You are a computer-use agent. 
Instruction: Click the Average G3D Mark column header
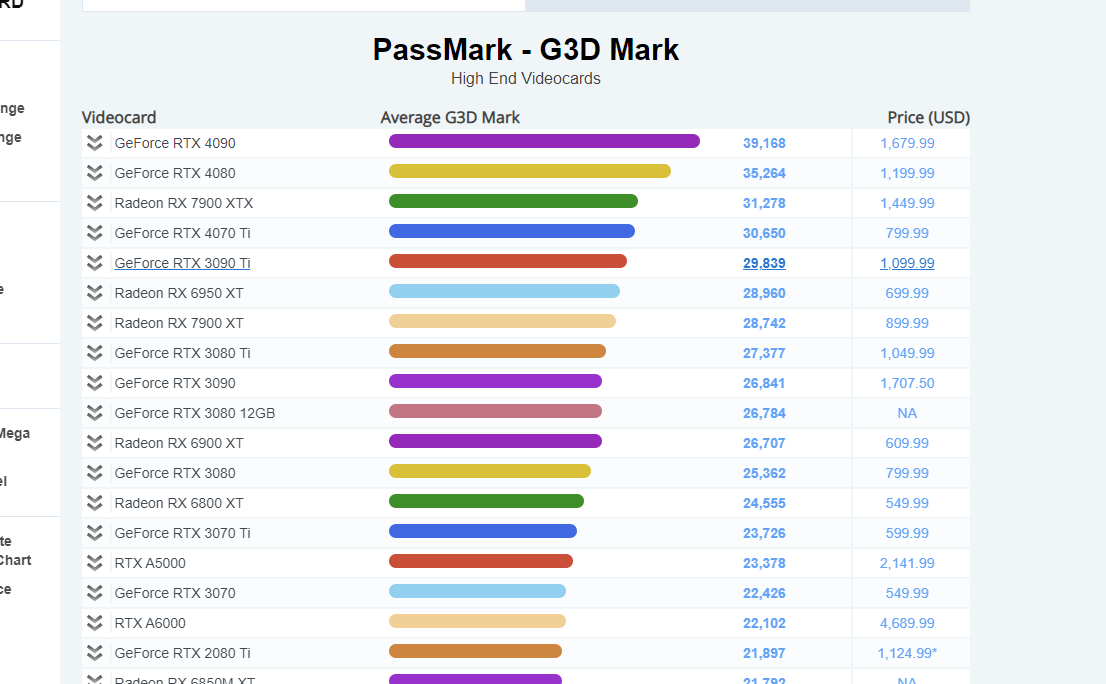(x=450, y=117)
